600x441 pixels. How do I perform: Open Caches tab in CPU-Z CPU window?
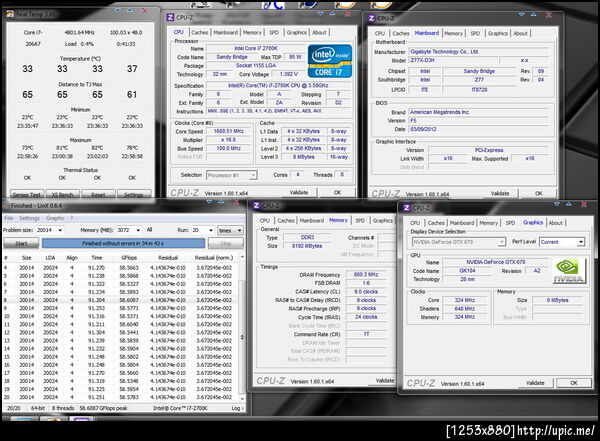tap(199, 33)
